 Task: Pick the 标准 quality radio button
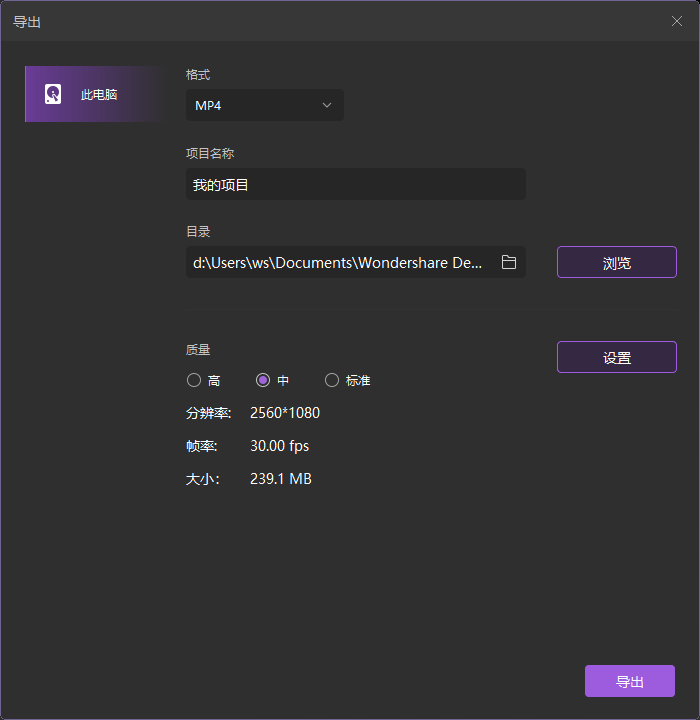tap(332, 380)
